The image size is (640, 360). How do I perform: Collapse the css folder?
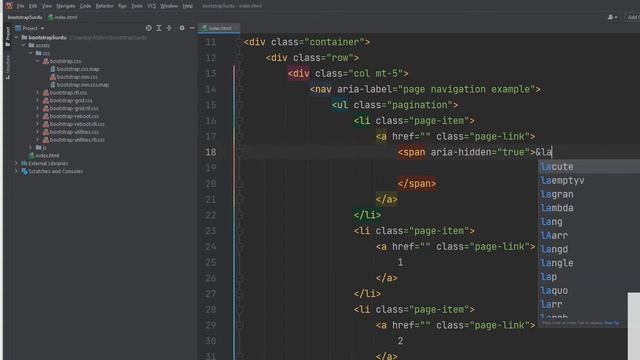click(x=31, y=53)
